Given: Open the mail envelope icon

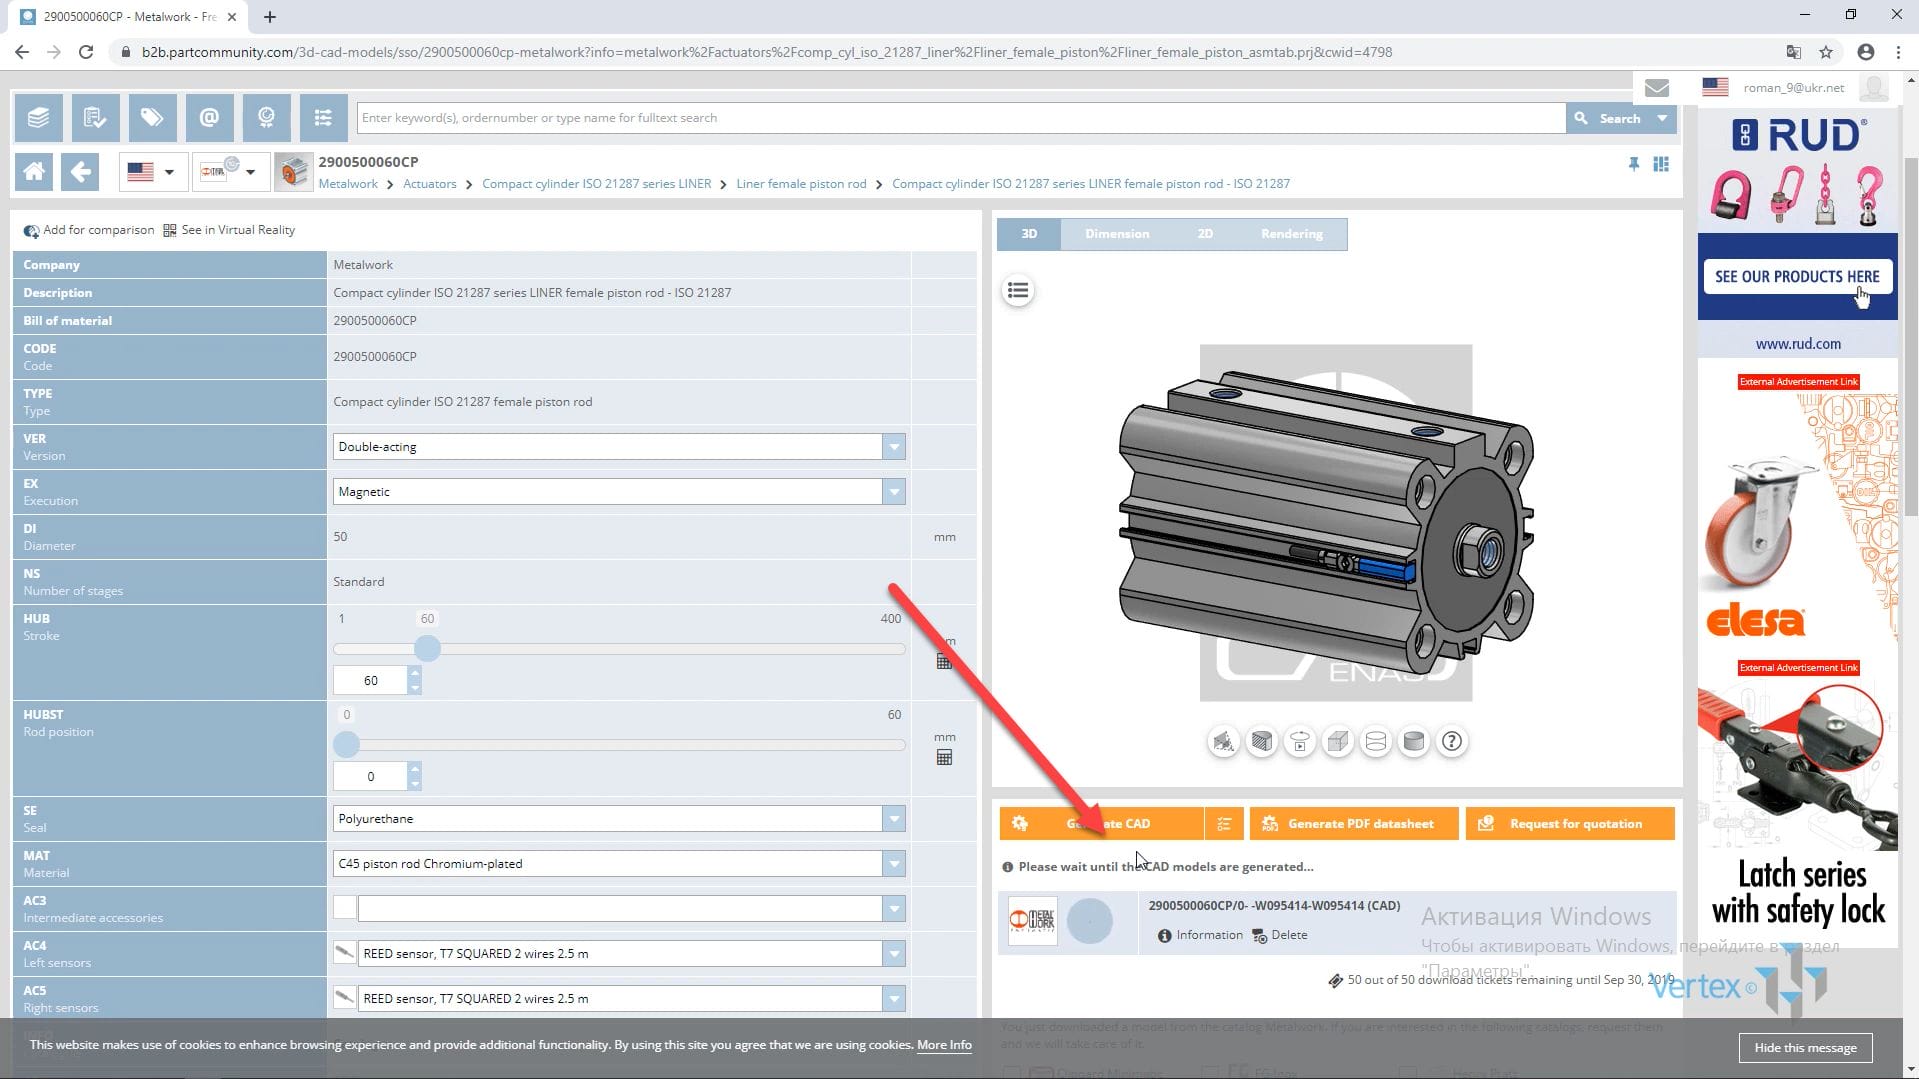Looking at the screenshot, I should [1656, 88].
